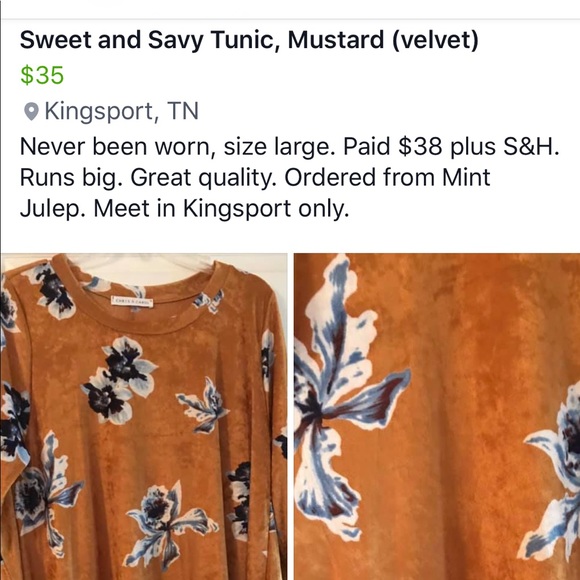The height and width of the screenshot is (580, 580).
Task: Open the right close-up fabric photo
Action: point(437,417)
